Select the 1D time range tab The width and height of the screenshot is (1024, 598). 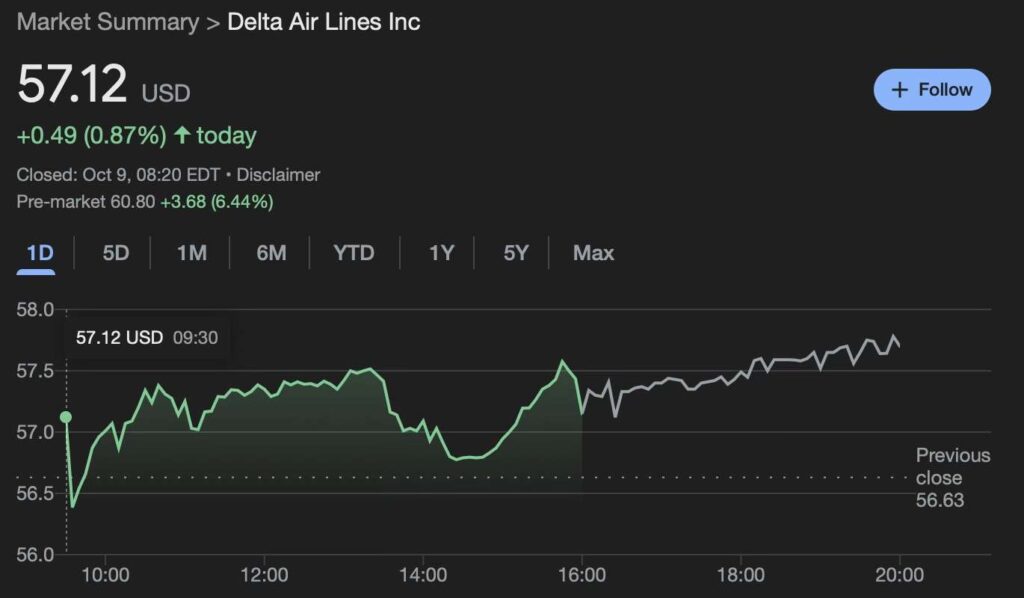click(40, 253)
